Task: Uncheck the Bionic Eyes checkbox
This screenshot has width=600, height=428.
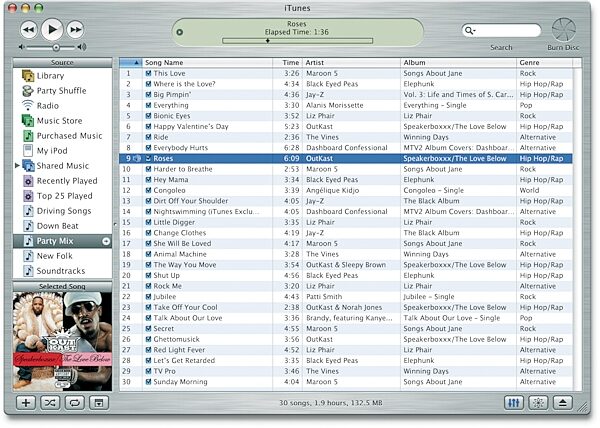Action: (x=148, y=116)
